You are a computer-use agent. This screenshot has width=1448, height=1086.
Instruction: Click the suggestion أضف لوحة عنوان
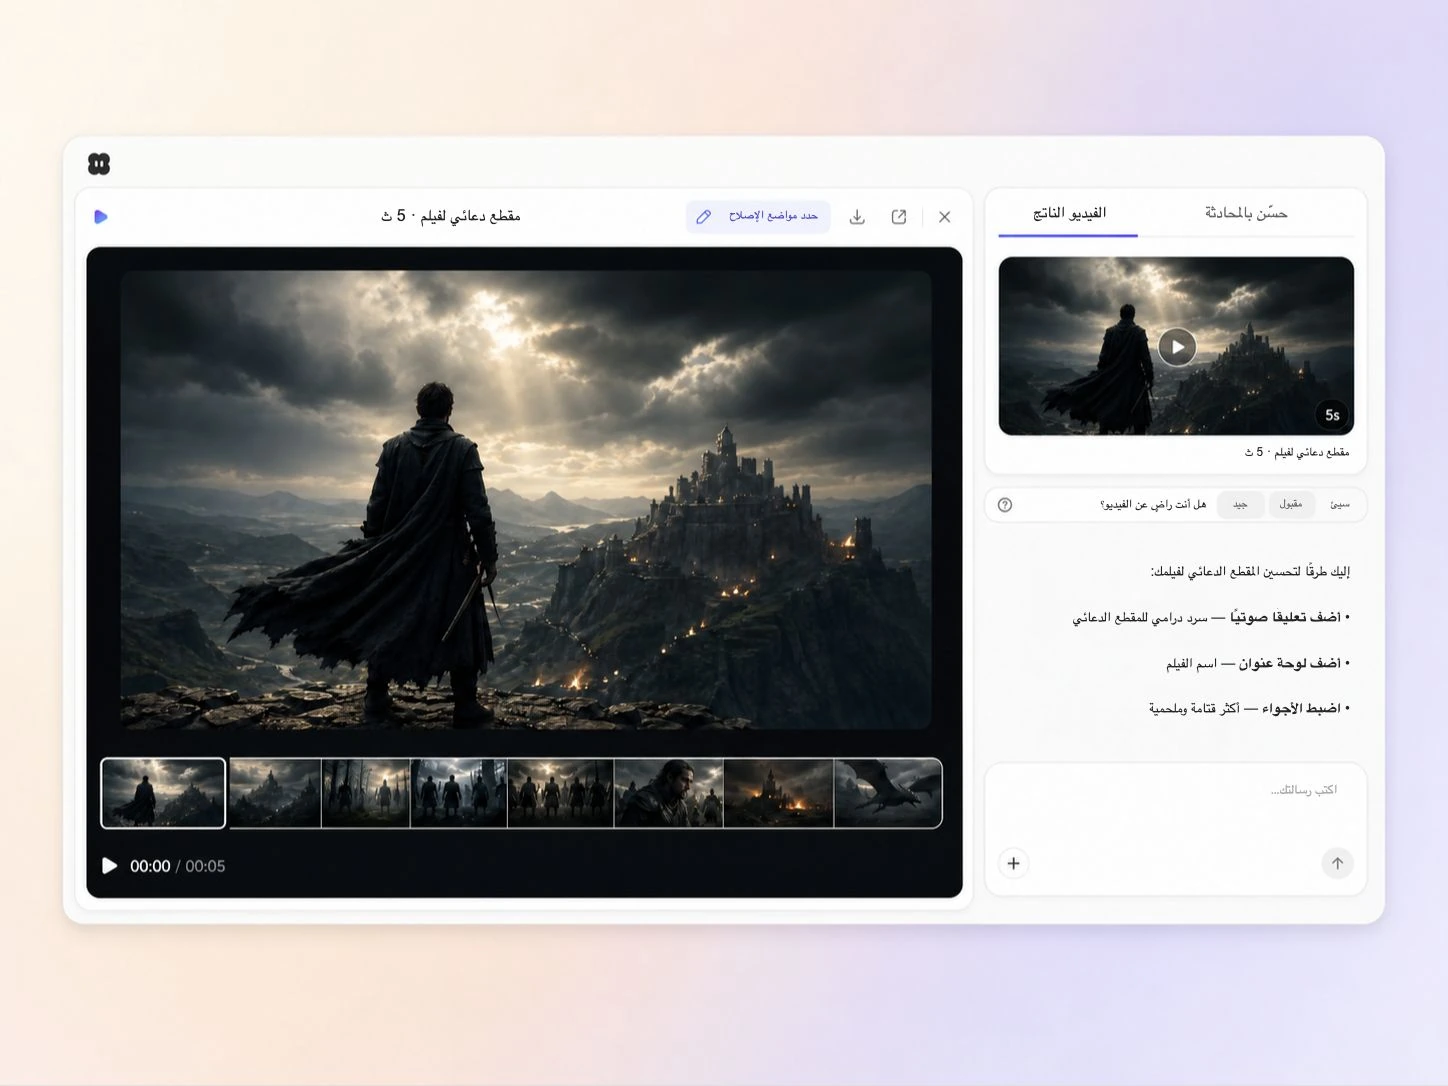[x=1258, y=664]
